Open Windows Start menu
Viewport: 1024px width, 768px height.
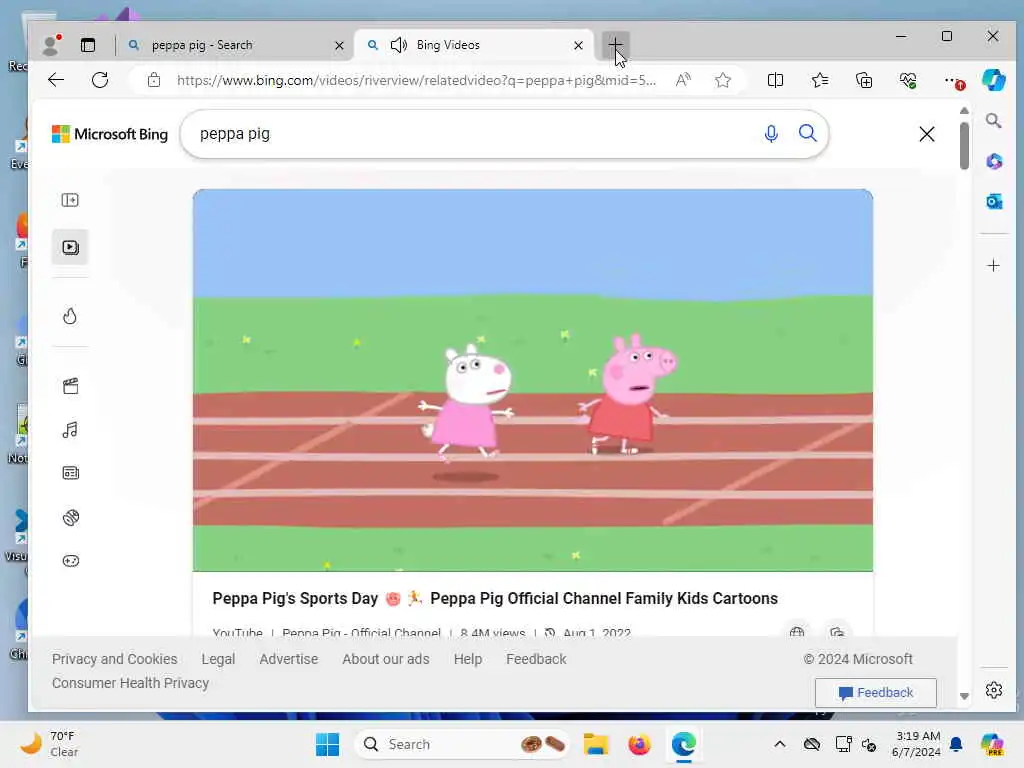click(x=327, y=744)
